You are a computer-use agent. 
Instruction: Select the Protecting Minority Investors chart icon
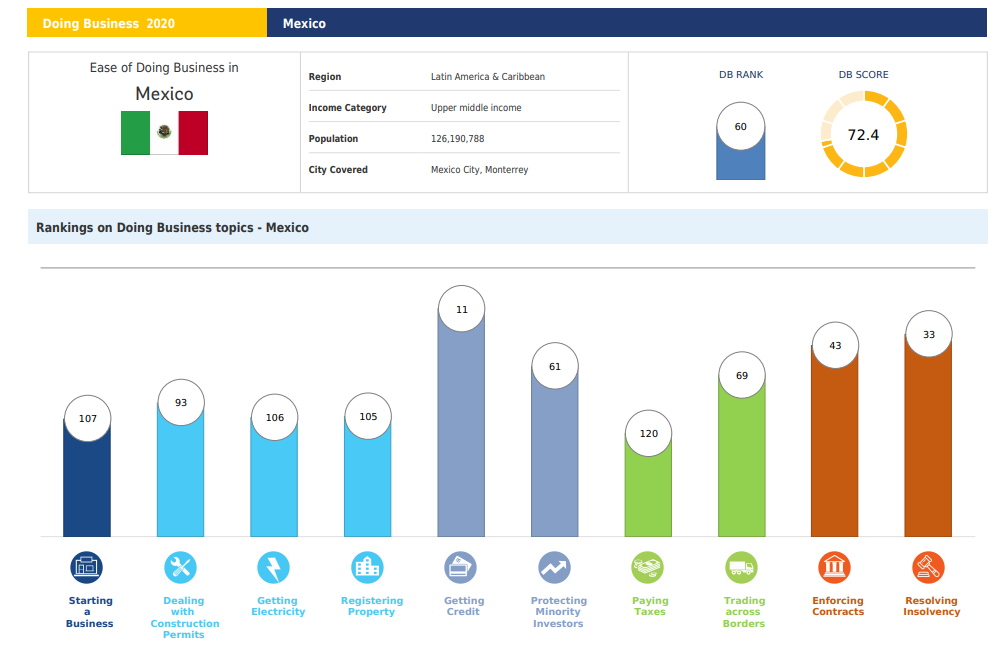click(x=554, y=567)
